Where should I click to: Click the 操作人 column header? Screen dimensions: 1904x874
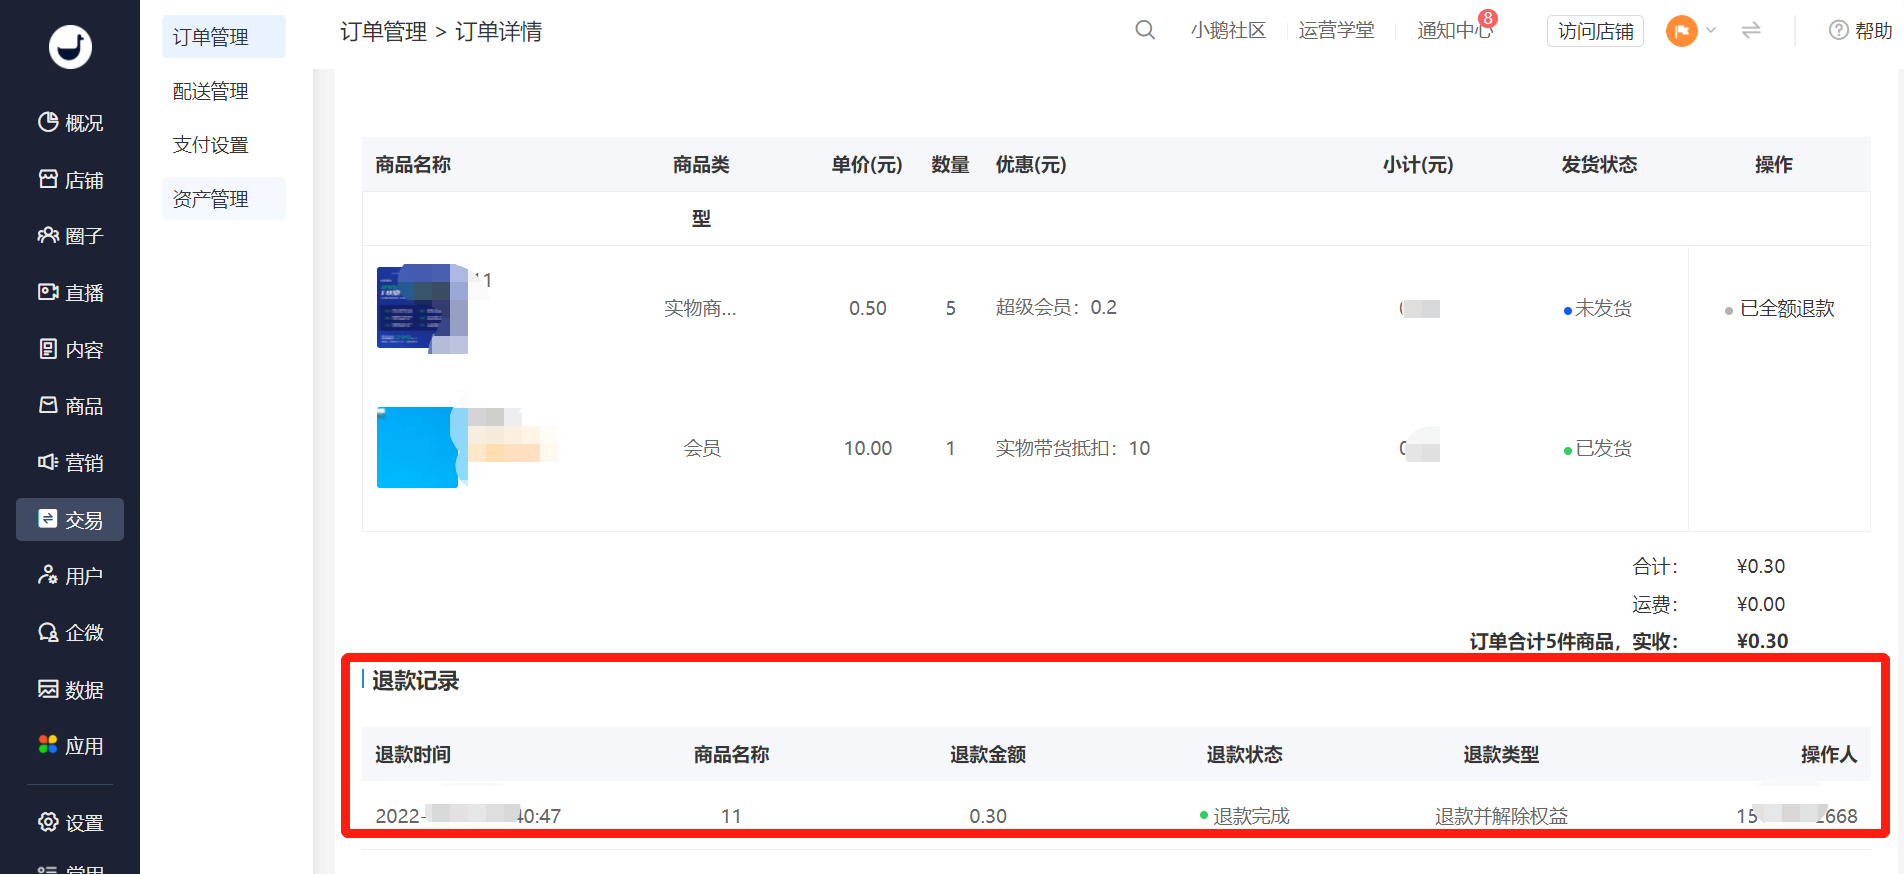click(x=1829, y=755)
